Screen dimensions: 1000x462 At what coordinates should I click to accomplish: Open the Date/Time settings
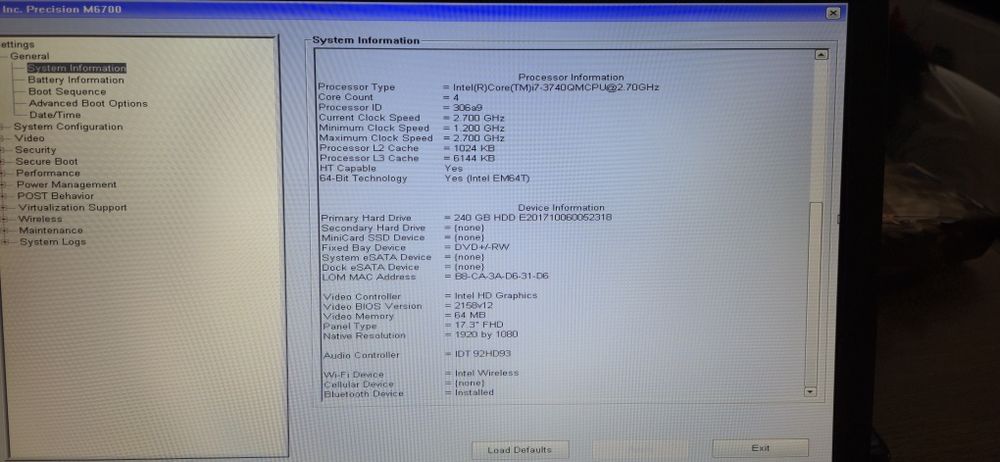coord(55,115)
